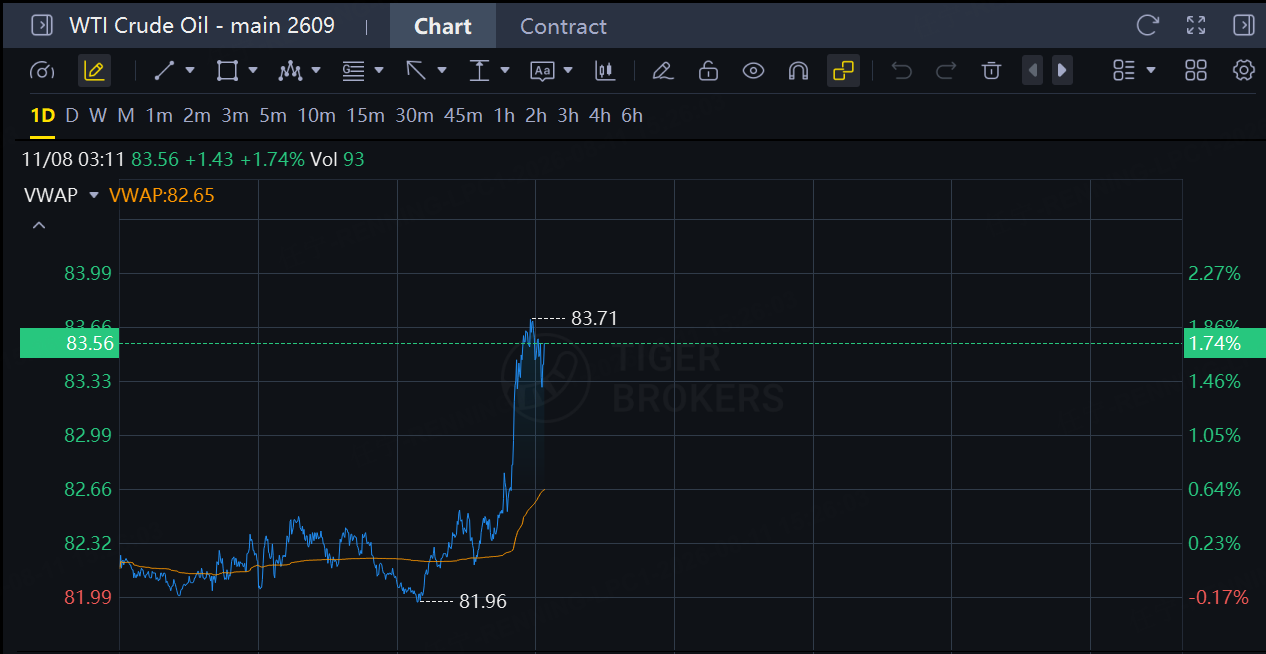This screenshot has width=1266, height=654.
Task: Select the D daily timeframe
Action: click(x=72, y=115)
